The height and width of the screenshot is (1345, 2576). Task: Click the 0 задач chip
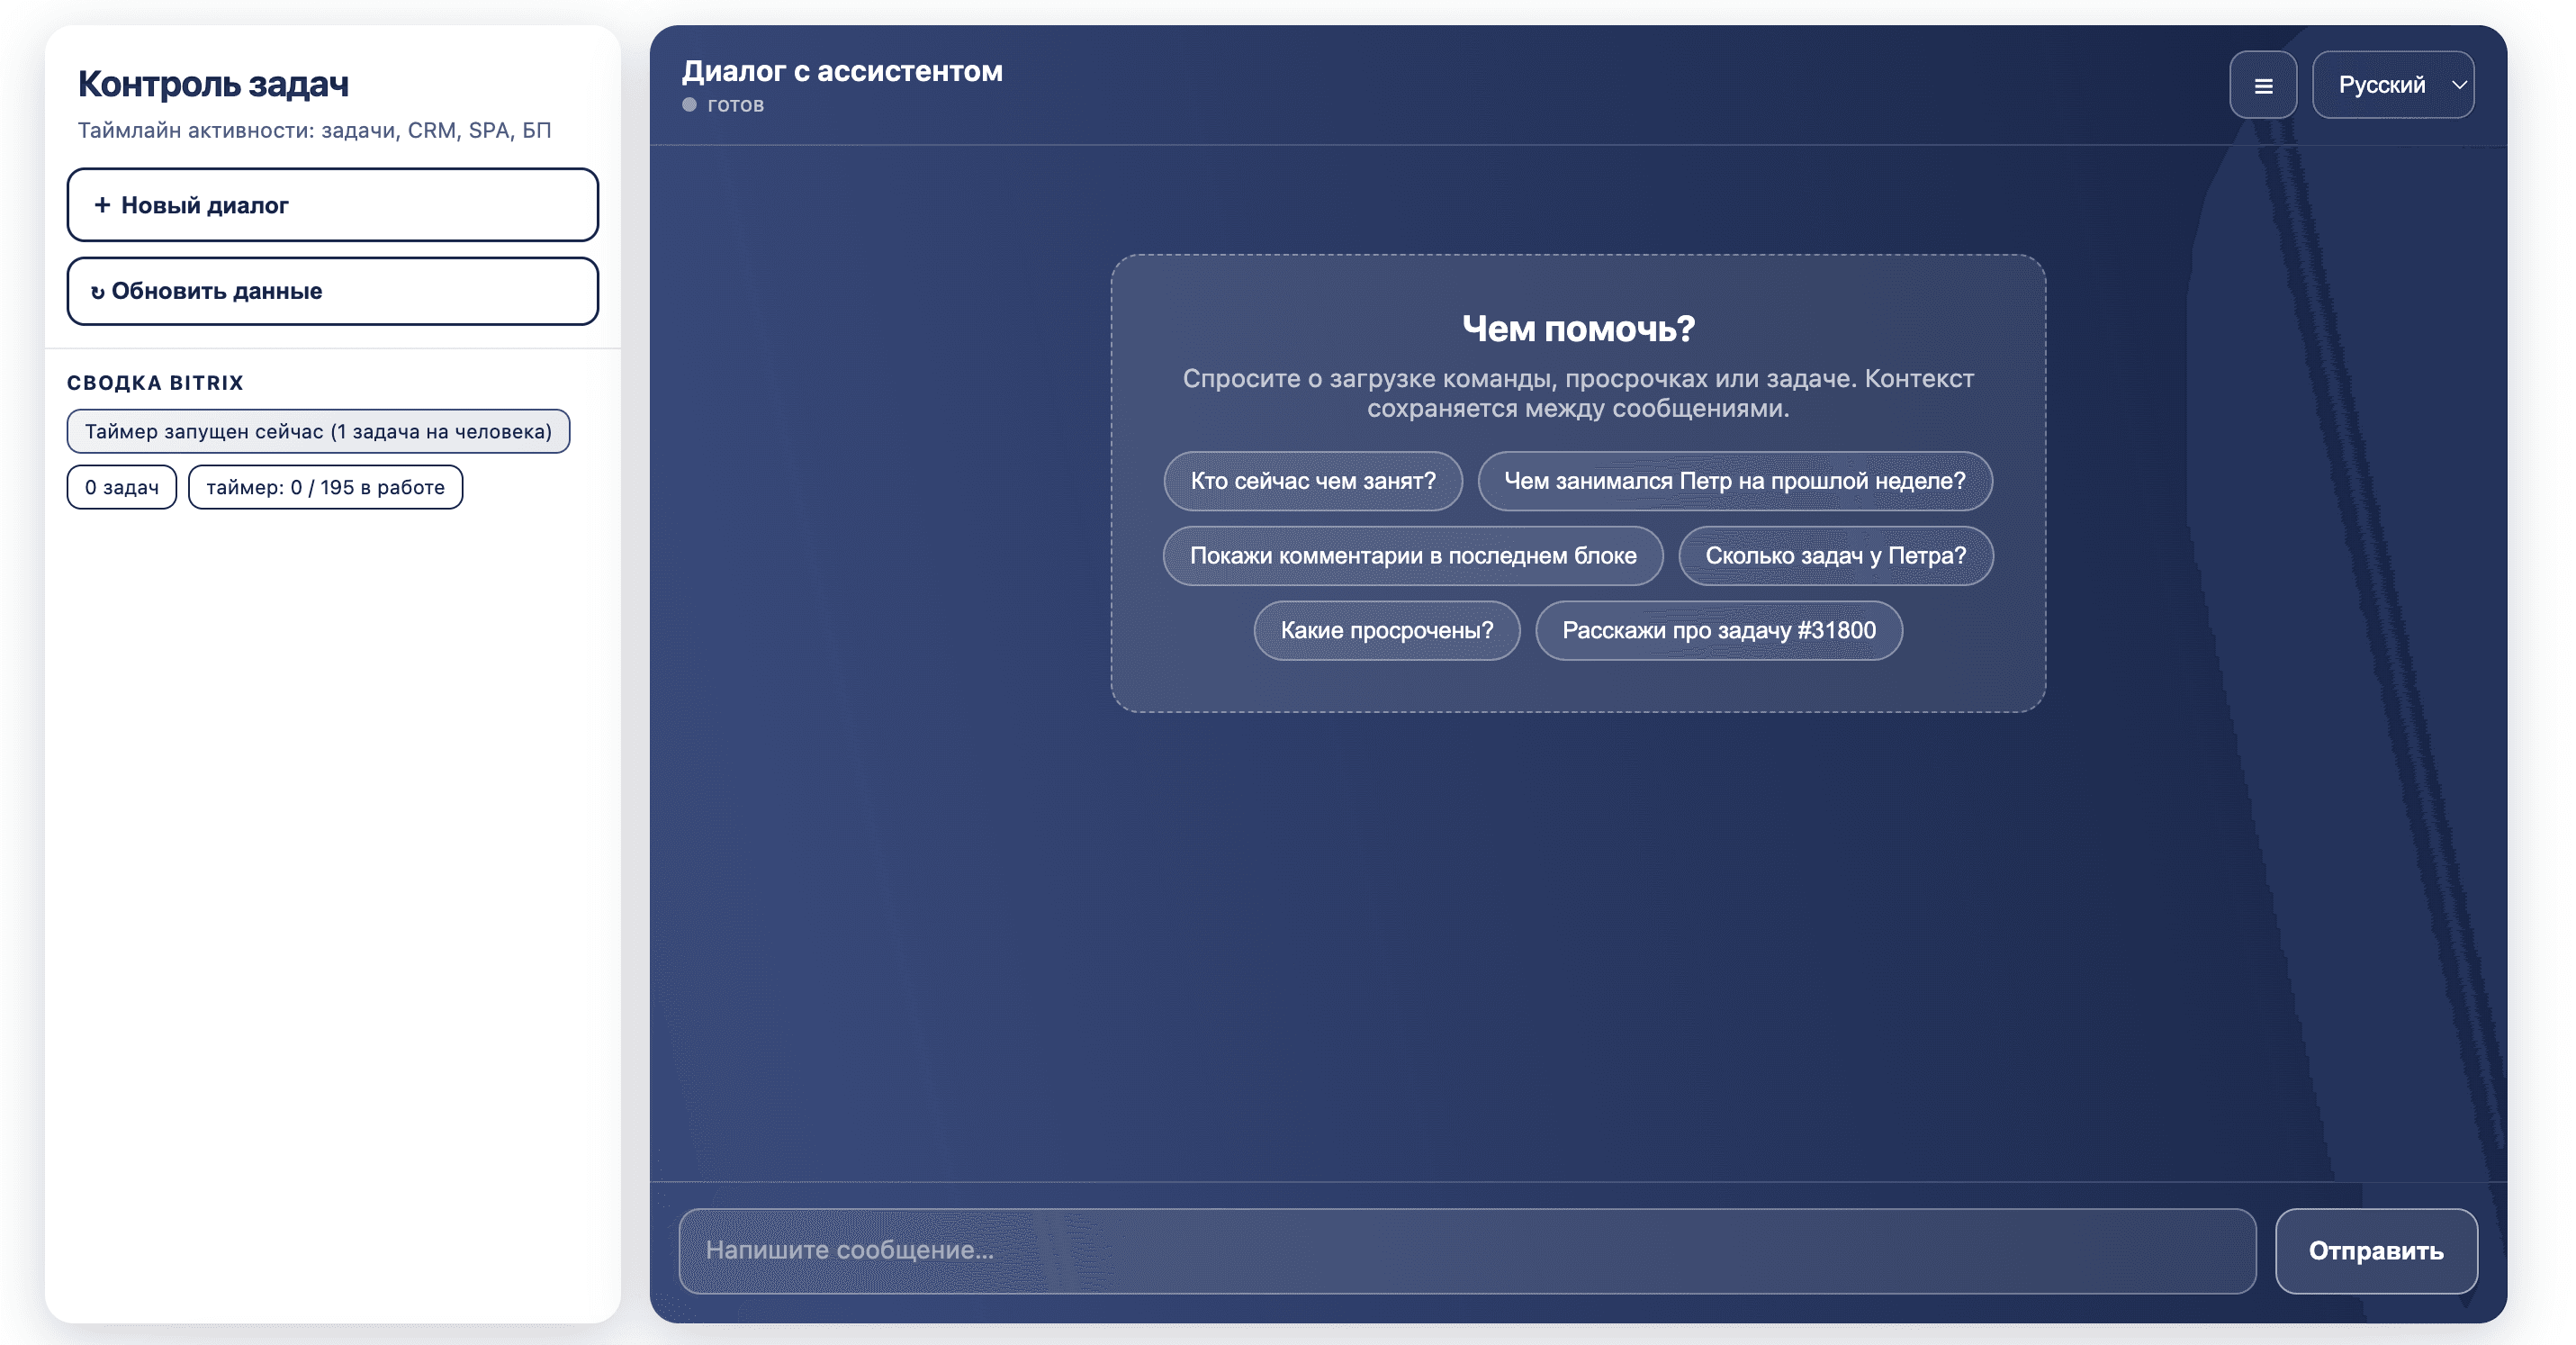click(x=122, y=488)
